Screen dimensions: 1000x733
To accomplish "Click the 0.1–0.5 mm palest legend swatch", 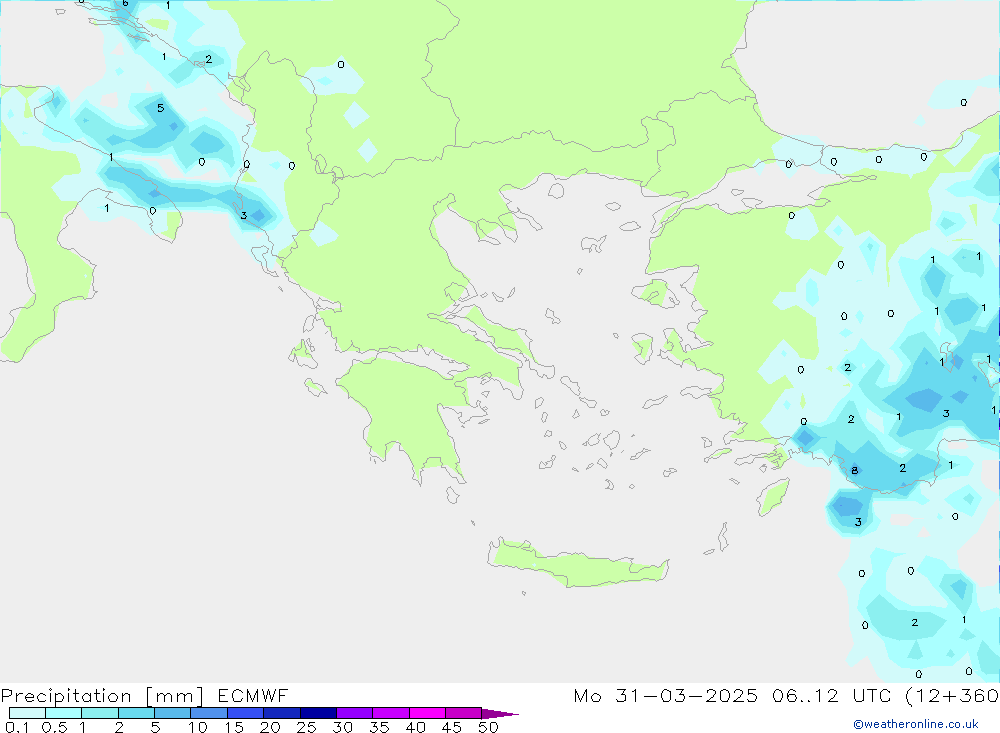I will [x=27, y=713].
